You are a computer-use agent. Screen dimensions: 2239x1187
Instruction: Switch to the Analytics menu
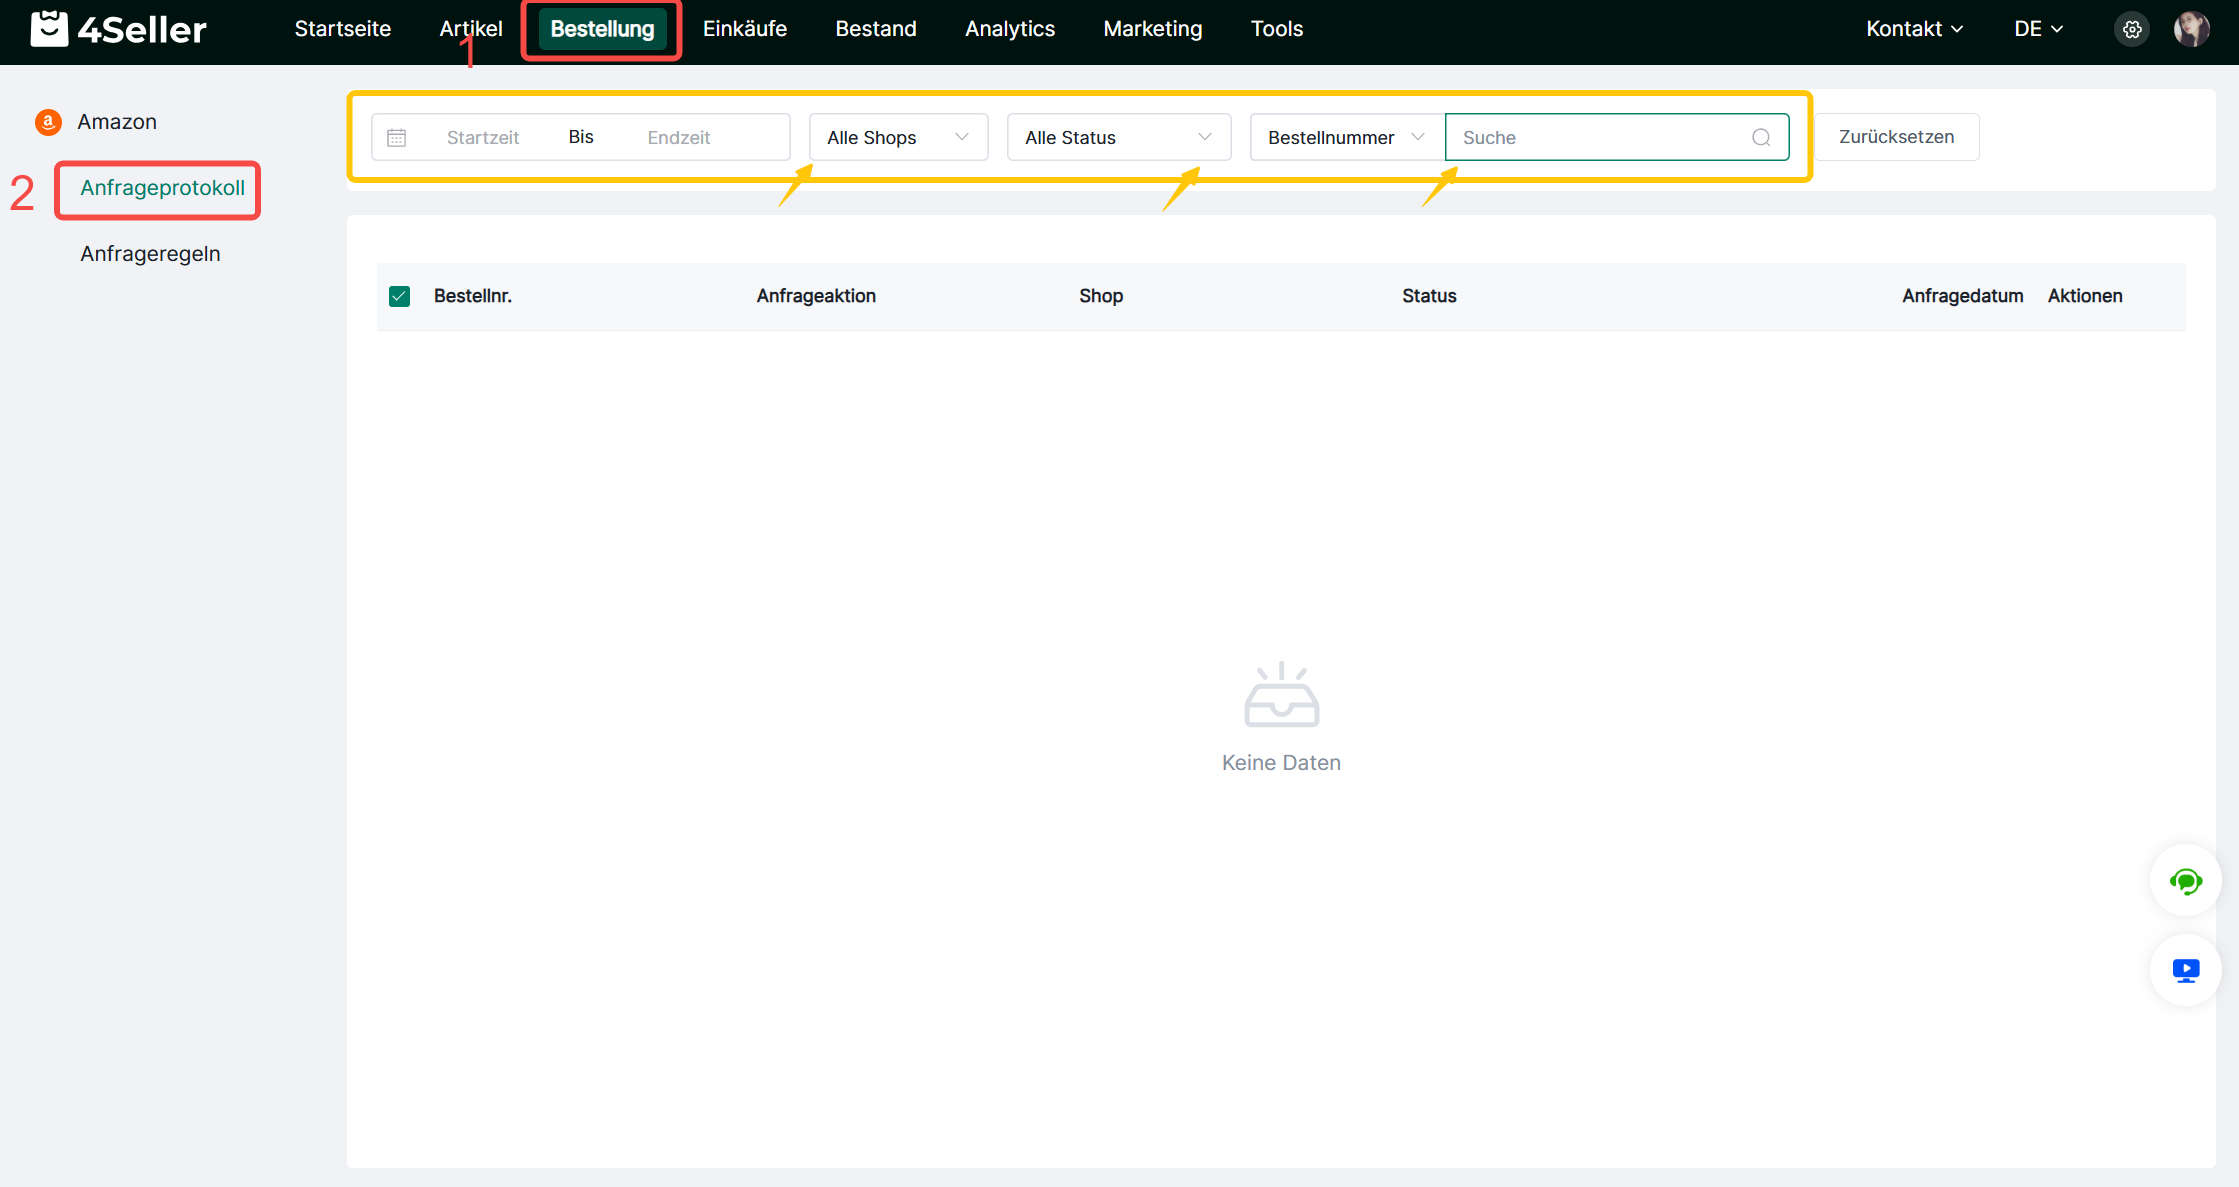click(1009, 29)
